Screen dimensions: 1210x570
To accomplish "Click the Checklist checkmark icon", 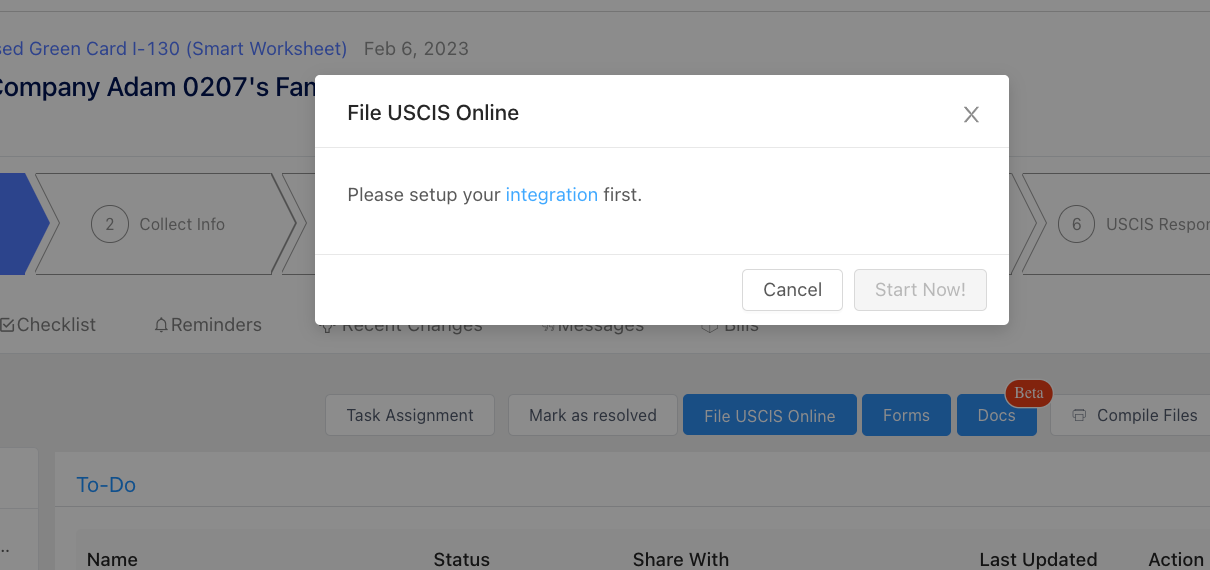I will tap(7, 325).
